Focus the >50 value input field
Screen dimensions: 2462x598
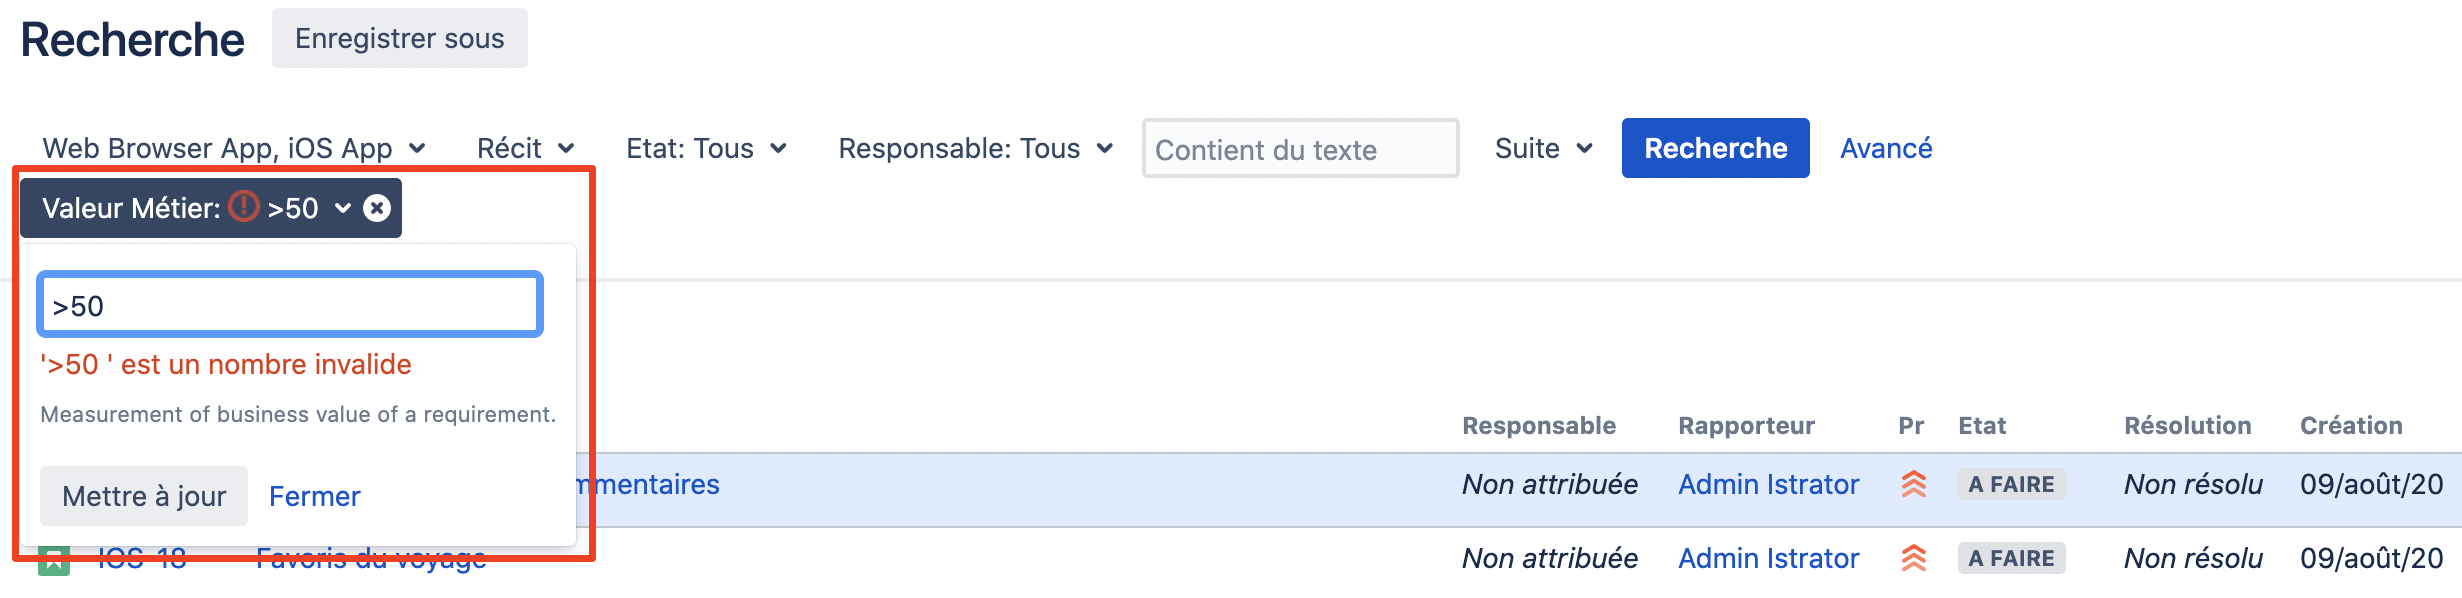pos(290,305)
